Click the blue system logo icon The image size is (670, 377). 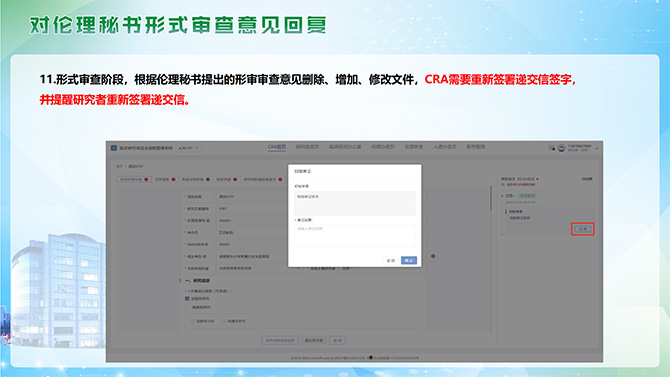[114, 148]
